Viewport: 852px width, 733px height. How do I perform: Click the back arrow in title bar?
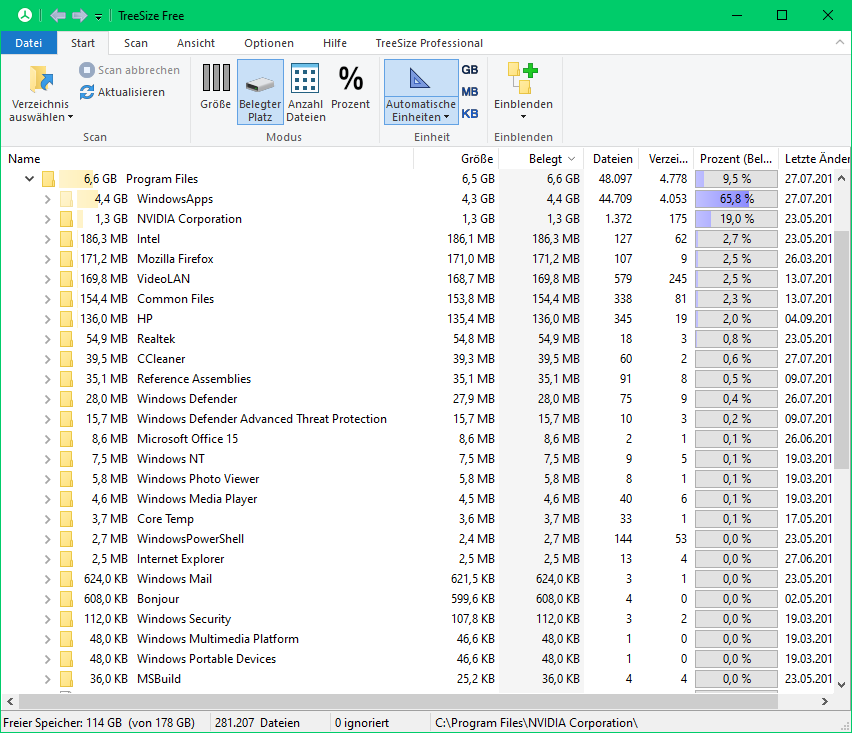58,15
